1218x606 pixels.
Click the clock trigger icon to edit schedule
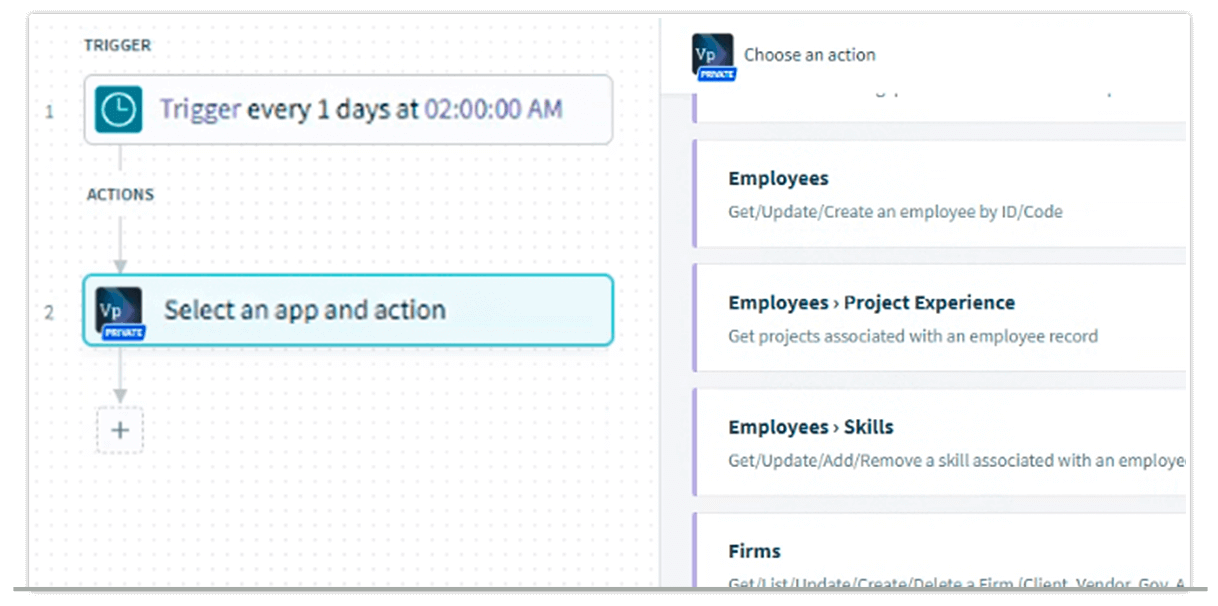pos(118,111)
